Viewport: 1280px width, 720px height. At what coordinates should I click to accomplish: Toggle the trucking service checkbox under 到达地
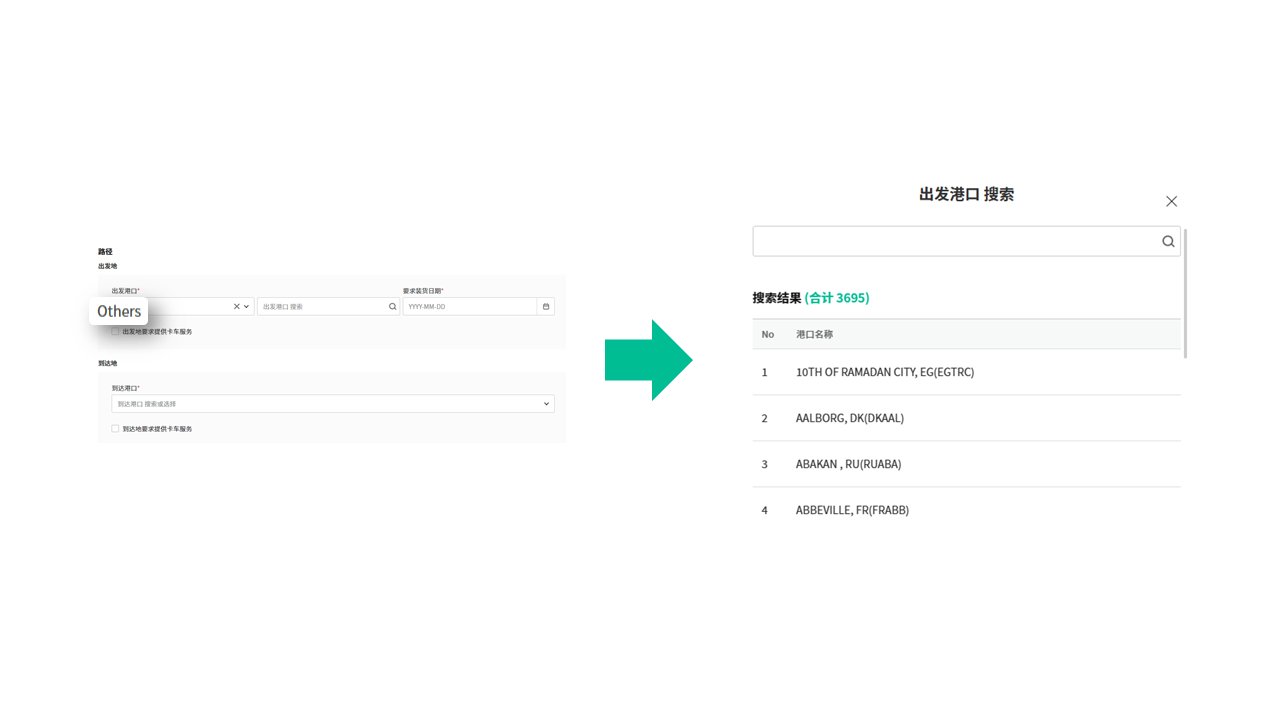[x=116, y=428]
